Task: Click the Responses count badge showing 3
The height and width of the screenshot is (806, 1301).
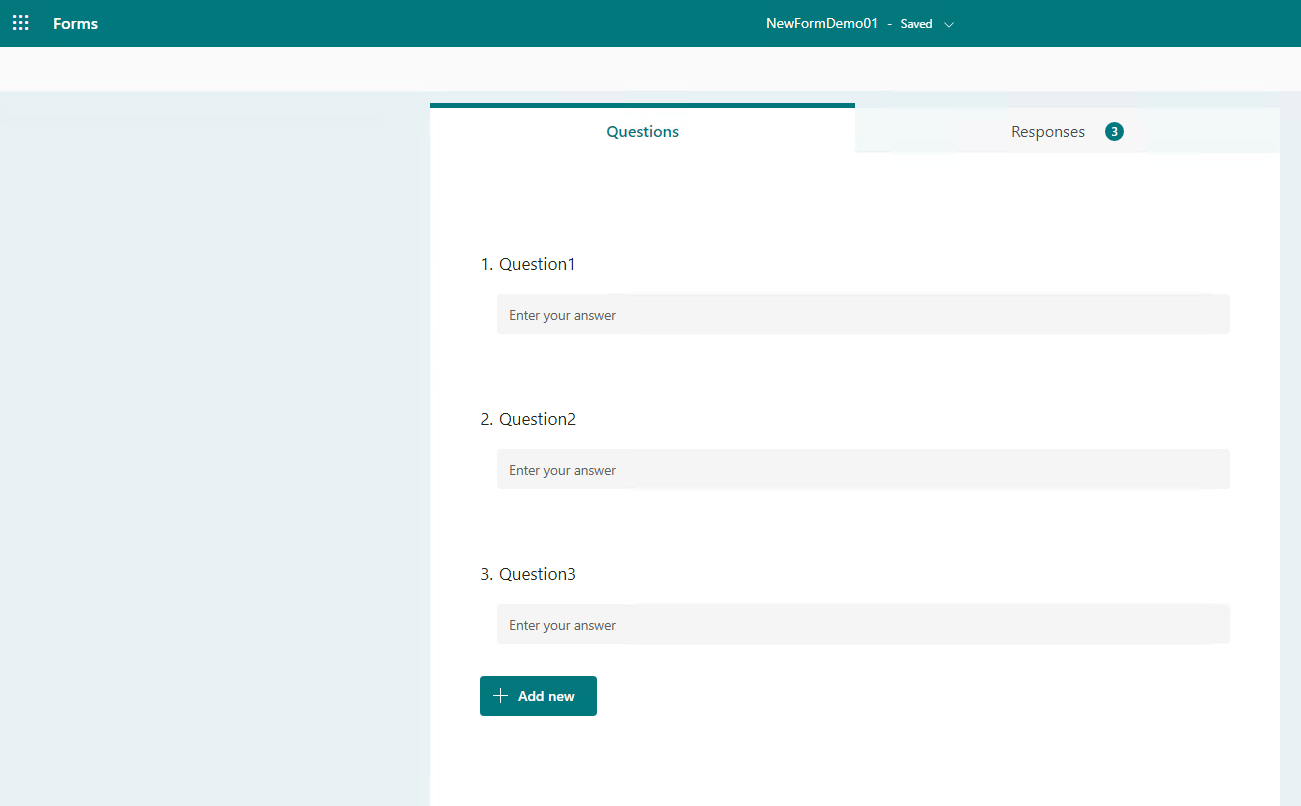Action: click(x=1114, y=131)
